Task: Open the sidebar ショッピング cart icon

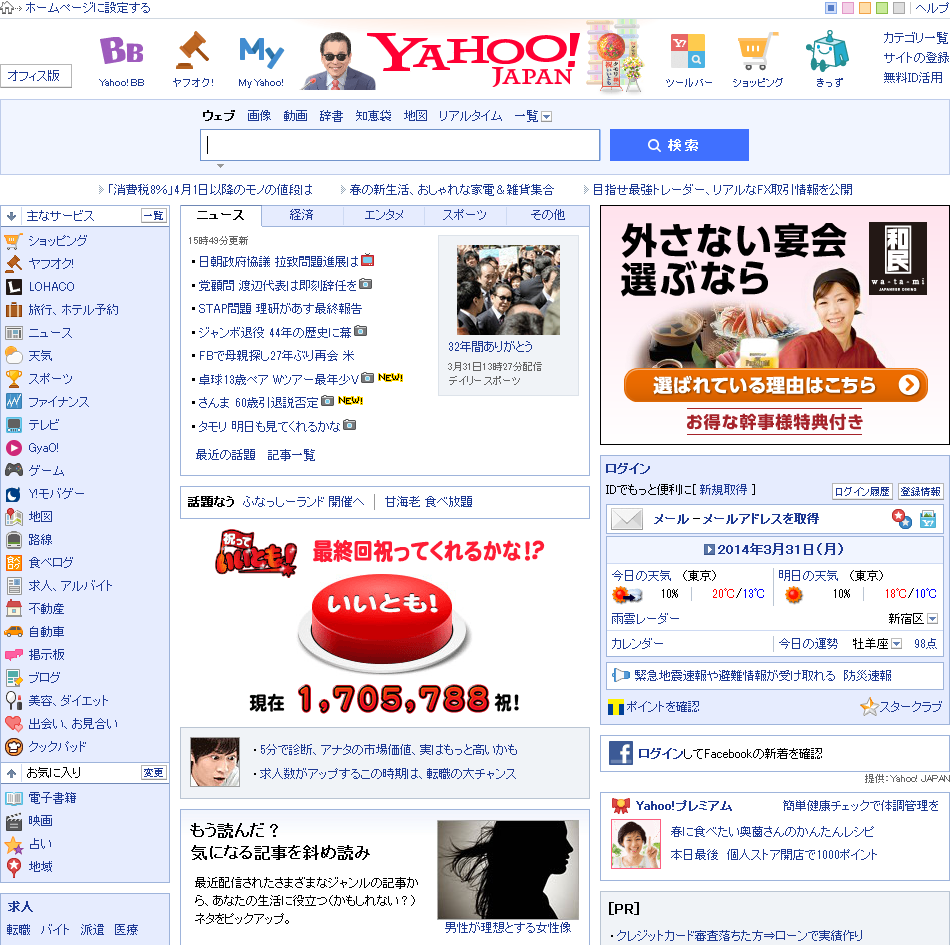Action: (13, 241)
